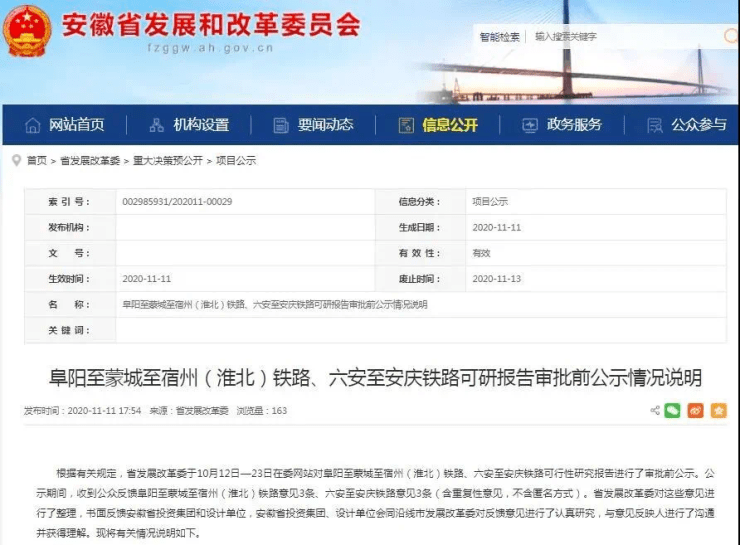Share article via orange icon after Weibo
This screenshot has height=545, width=740.
717,410
